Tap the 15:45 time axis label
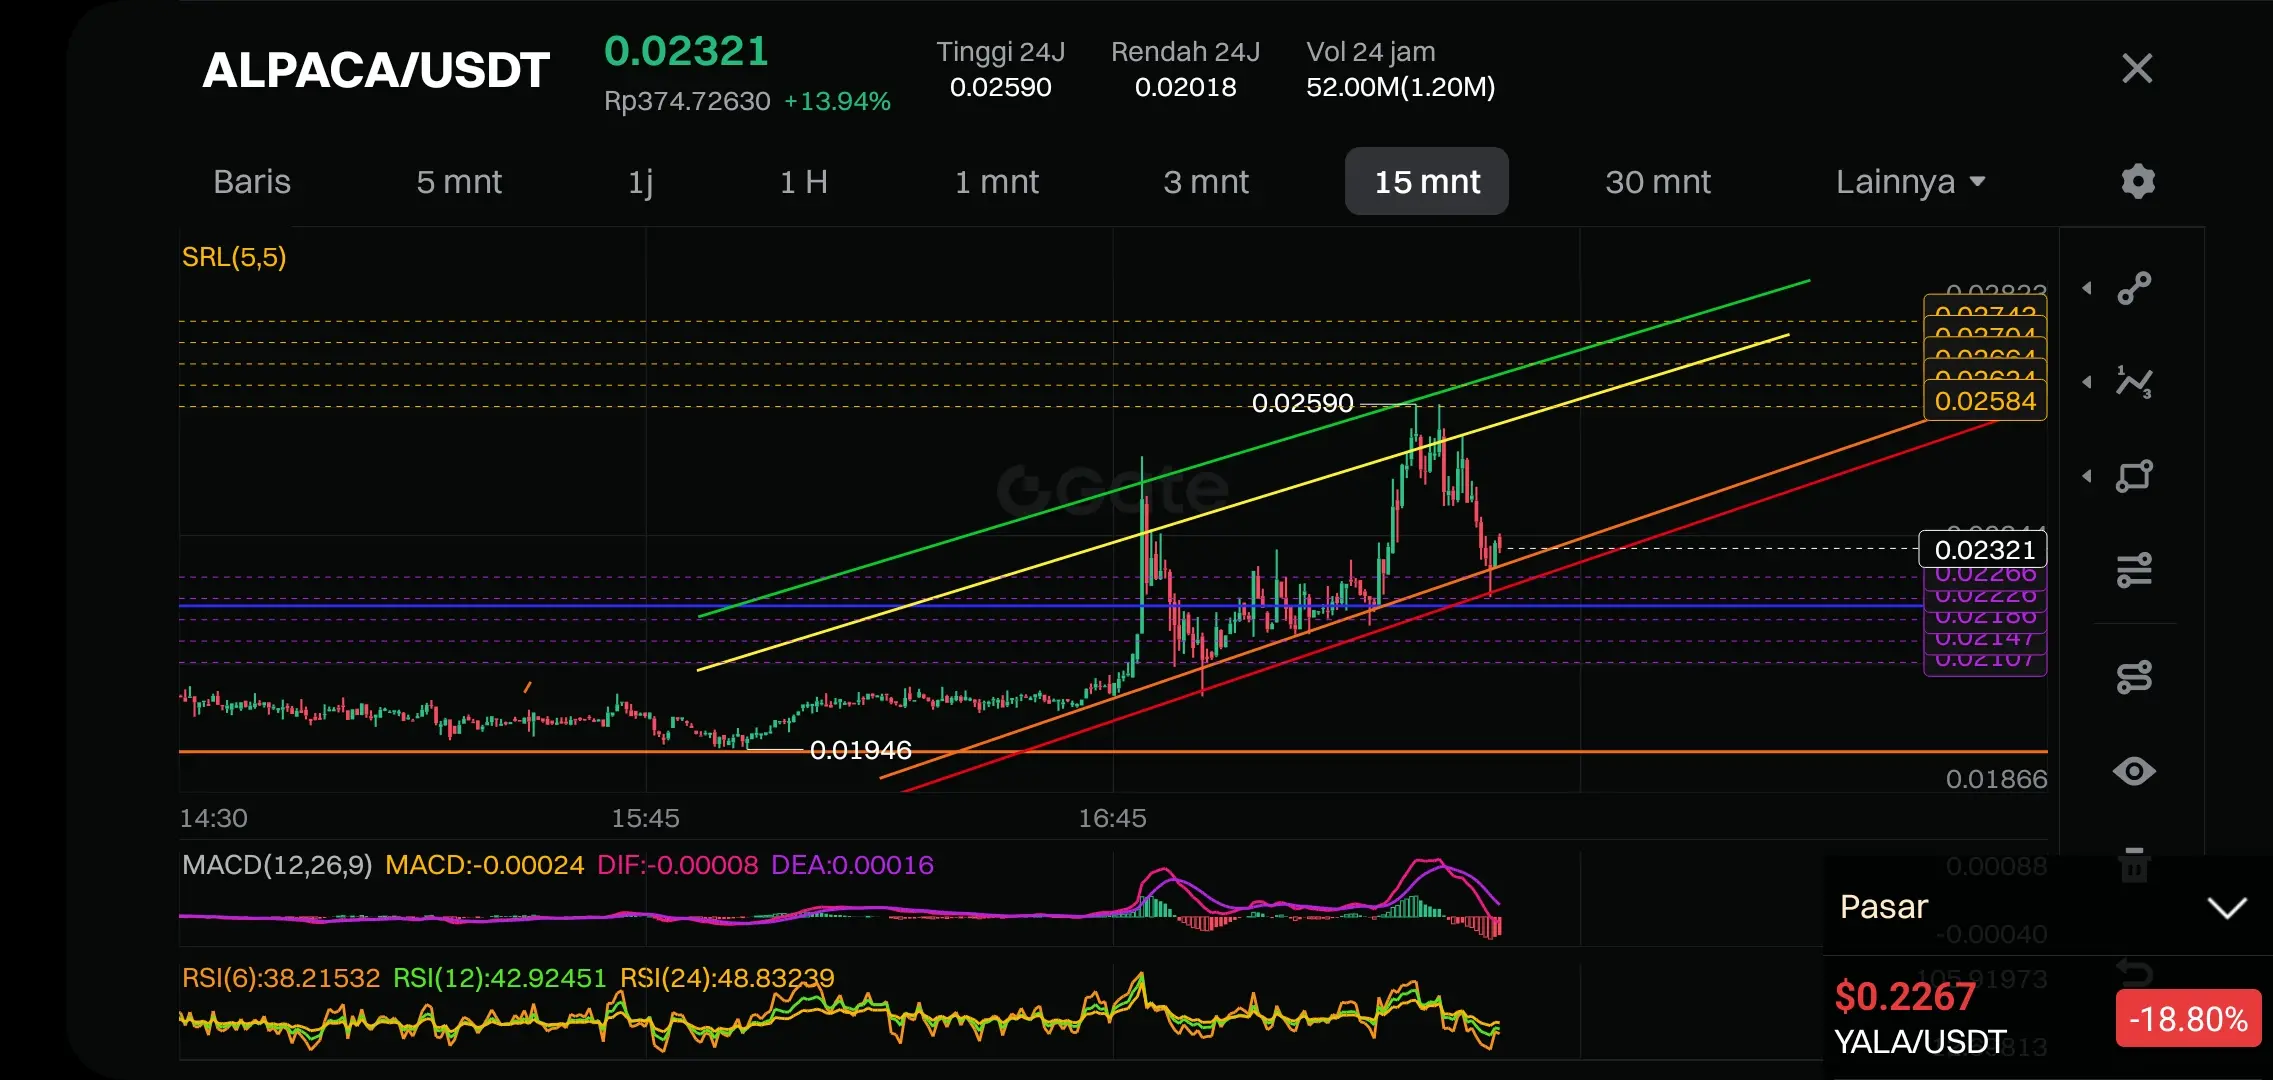This screenshot has height=1080, width=2273. pos(645,818)
